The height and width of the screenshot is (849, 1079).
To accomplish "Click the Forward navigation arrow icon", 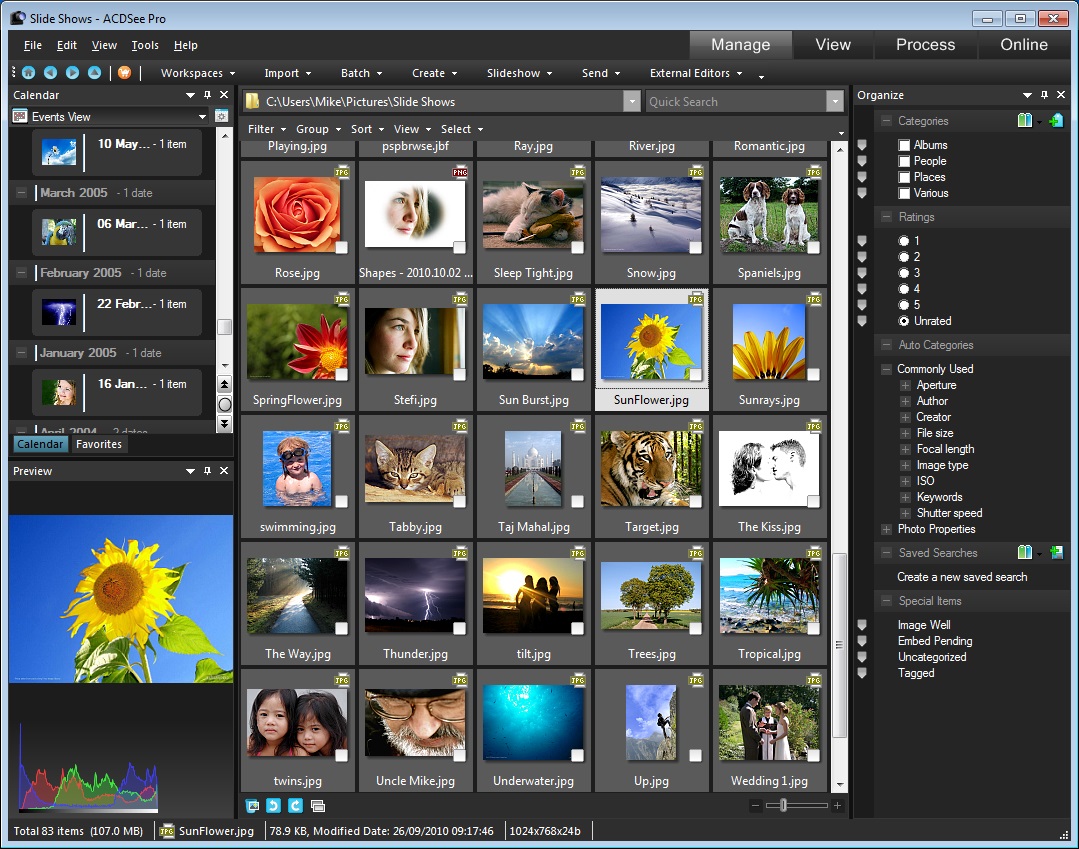I will (x=72, y=73).
